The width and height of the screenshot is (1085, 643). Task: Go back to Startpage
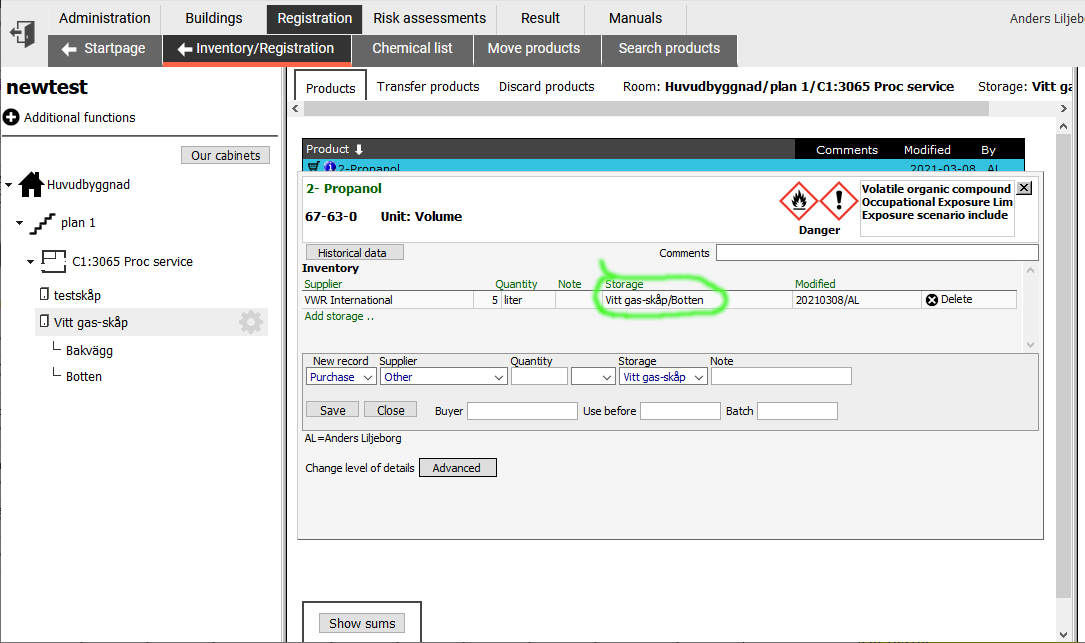(x=104, y=48)
